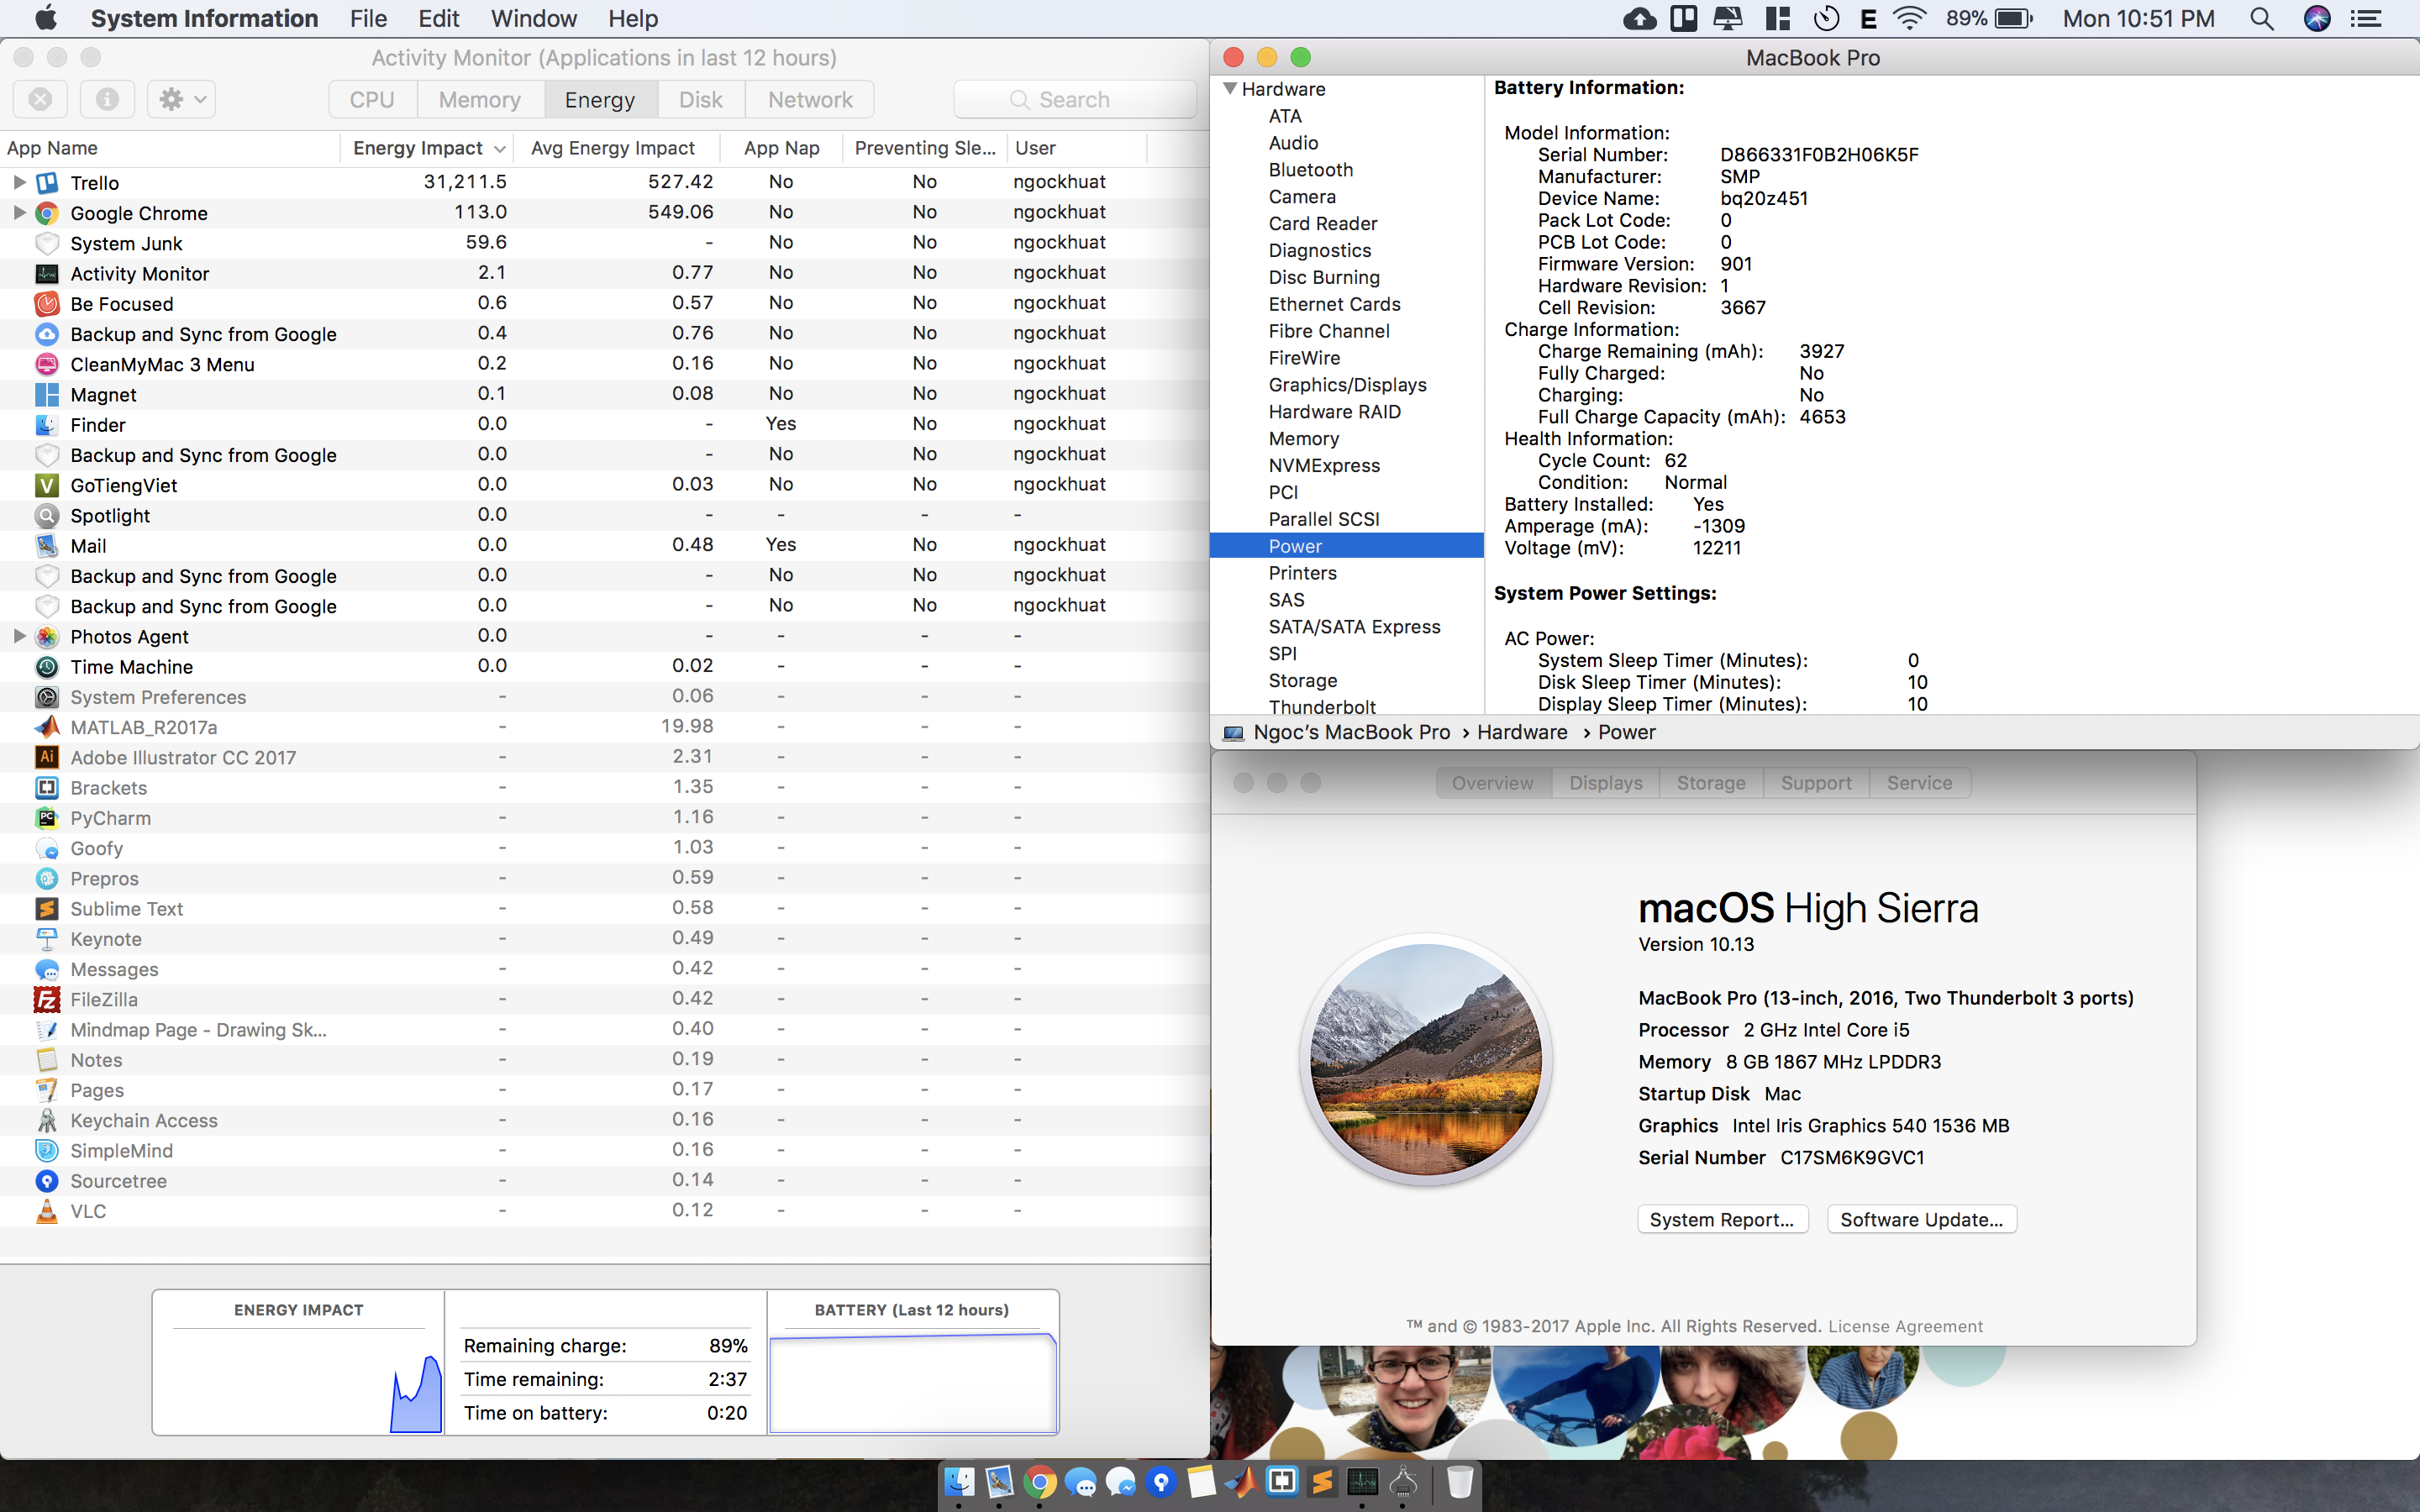Click the Trello app icon in the list
Screen dimensions: 2420x1512
(47, 183)
